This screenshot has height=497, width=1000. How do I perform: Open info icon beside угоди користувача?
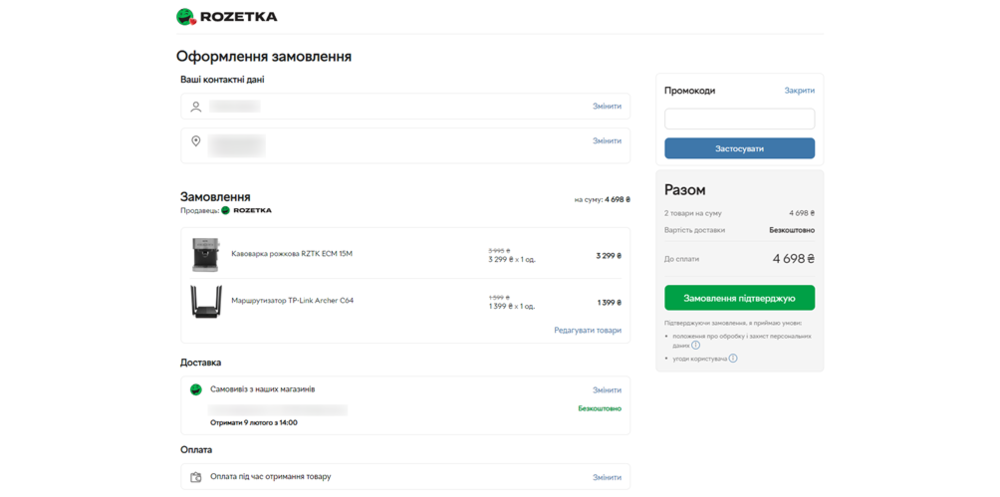pyautogui.click(x=733, y=358)
